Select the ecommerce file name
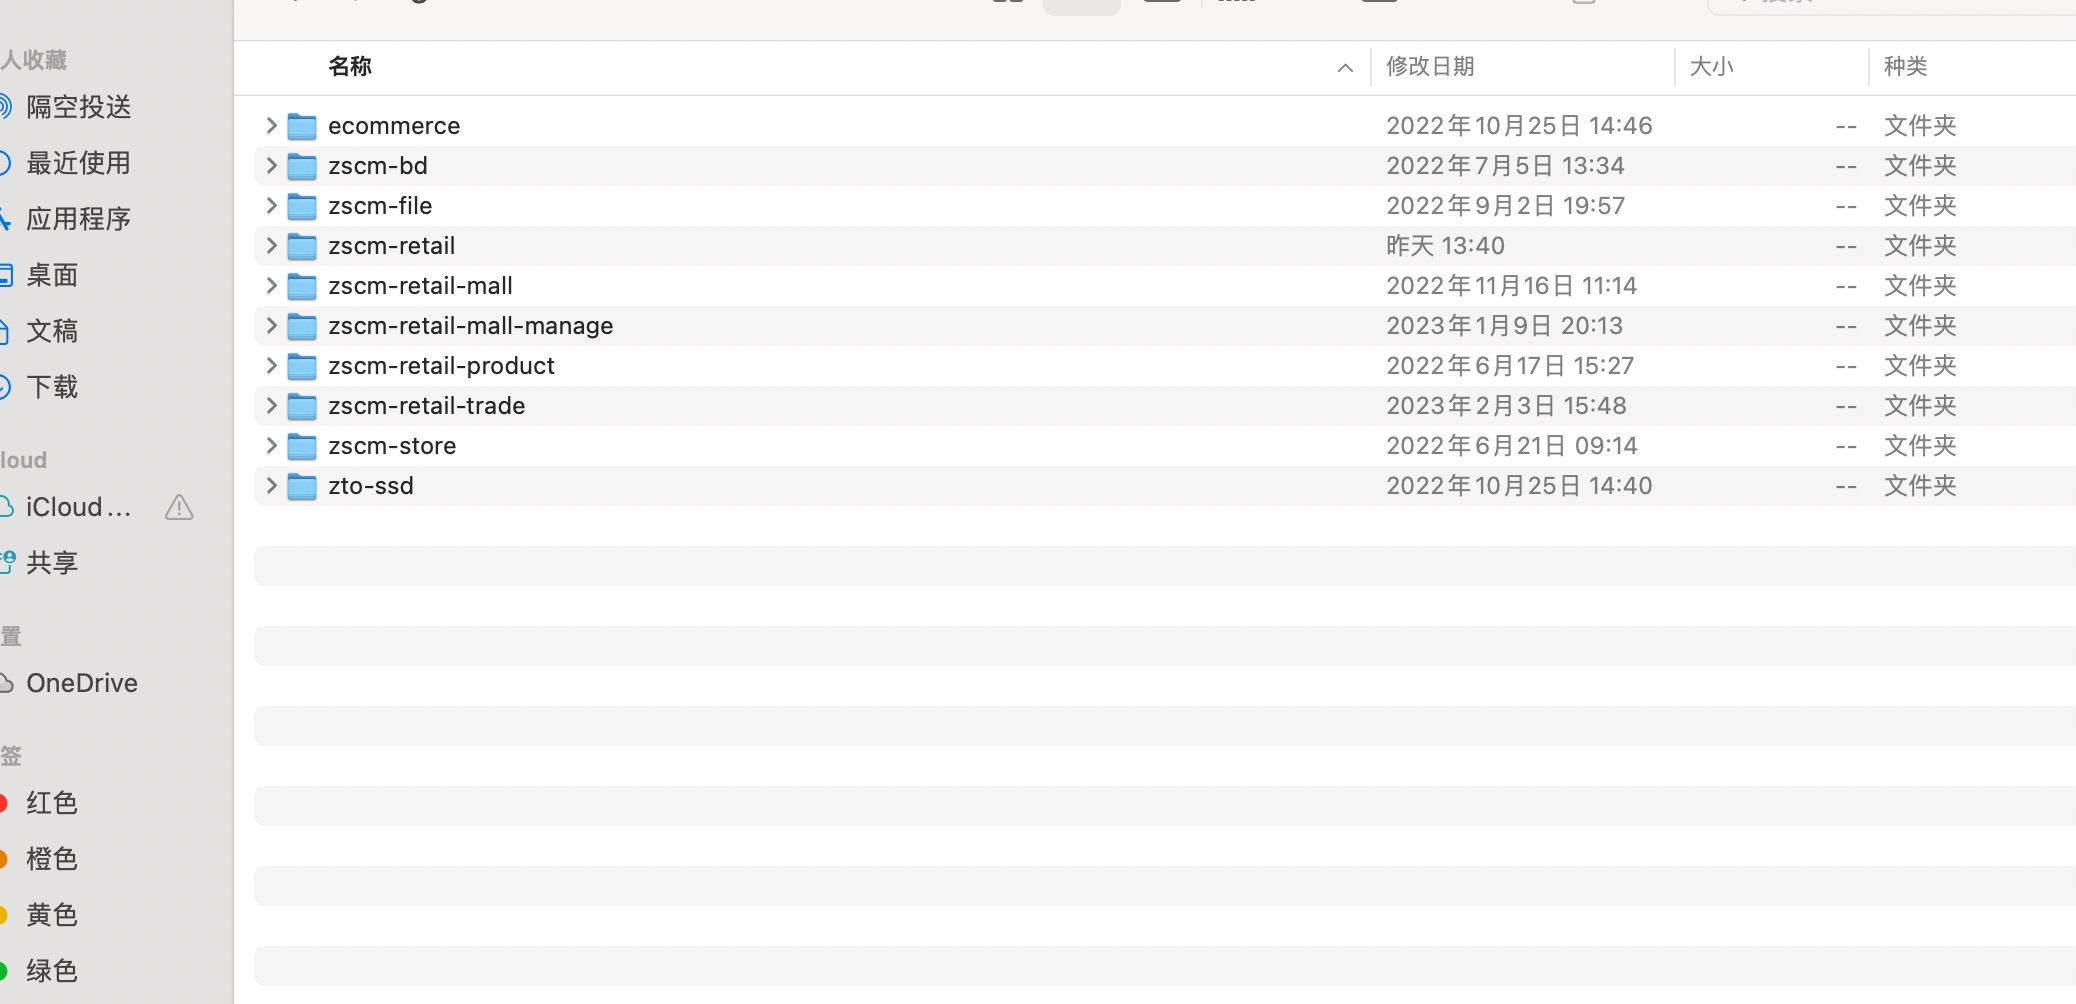 394,126
